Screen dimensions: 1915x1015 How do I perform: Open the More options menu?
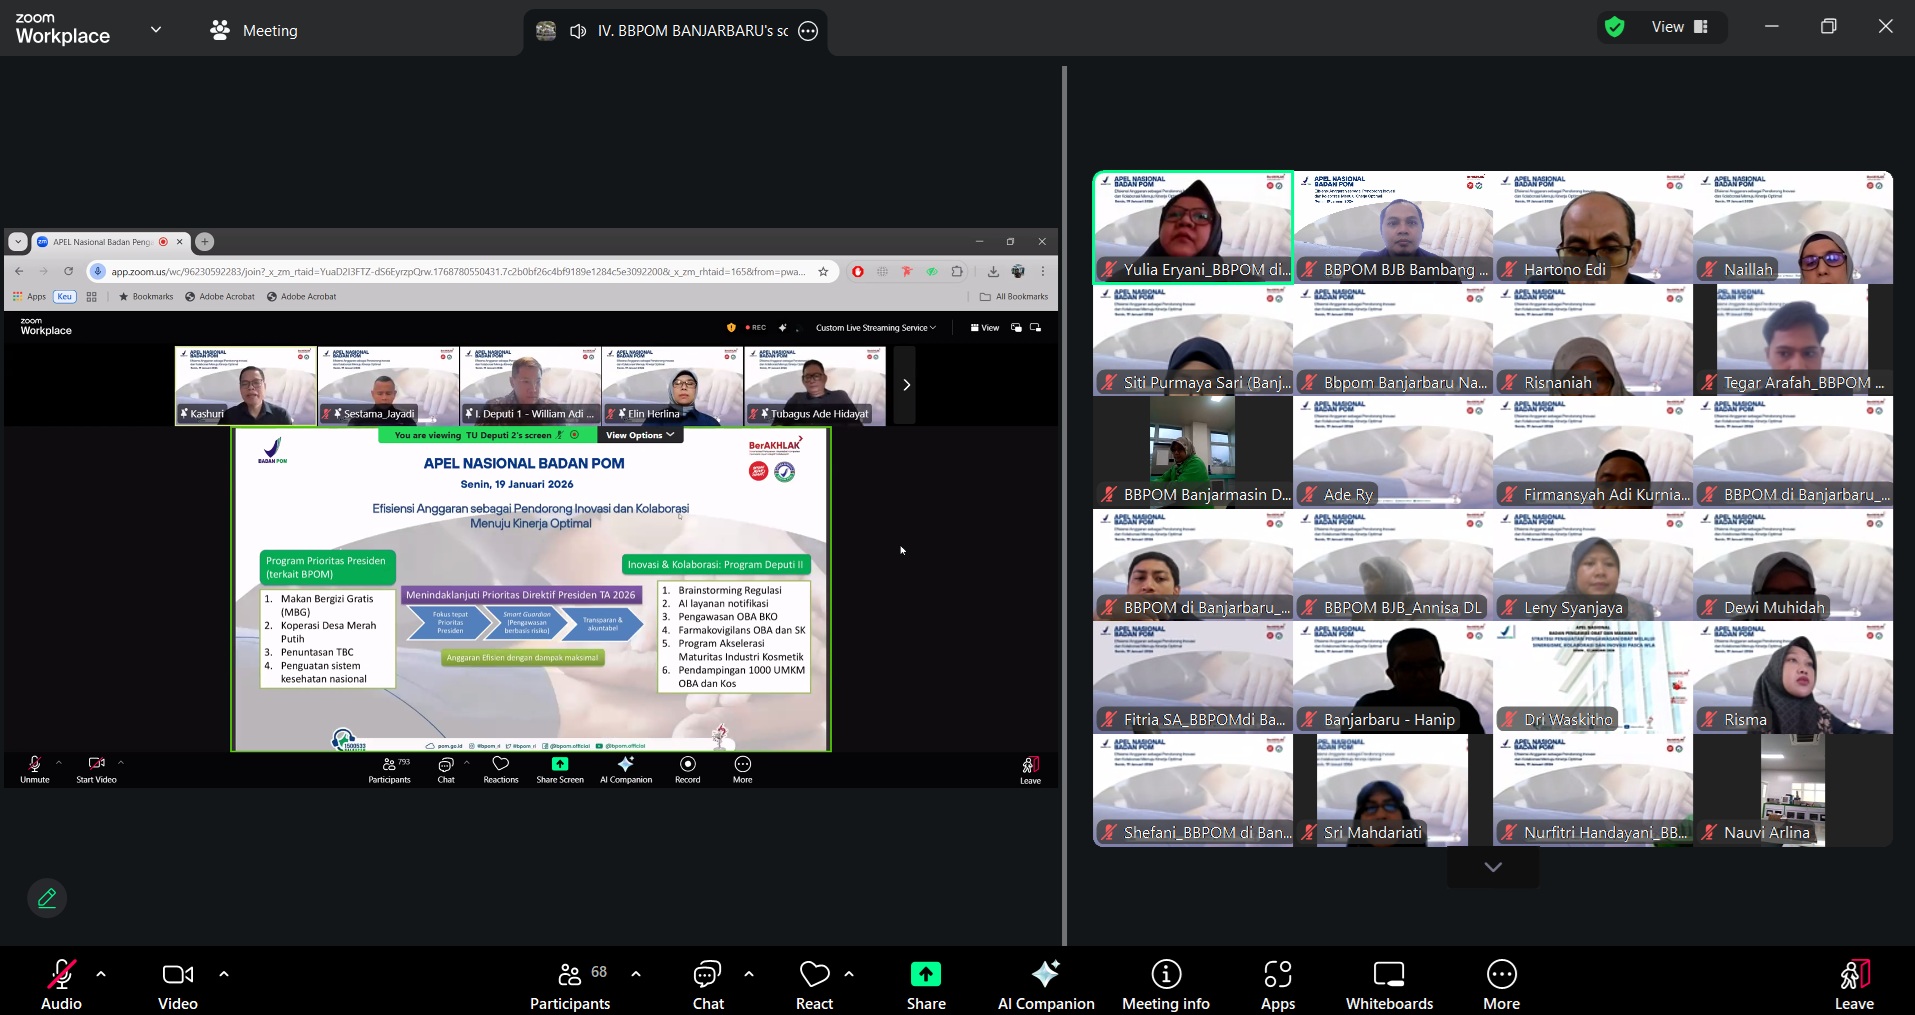click(1501, 985)
